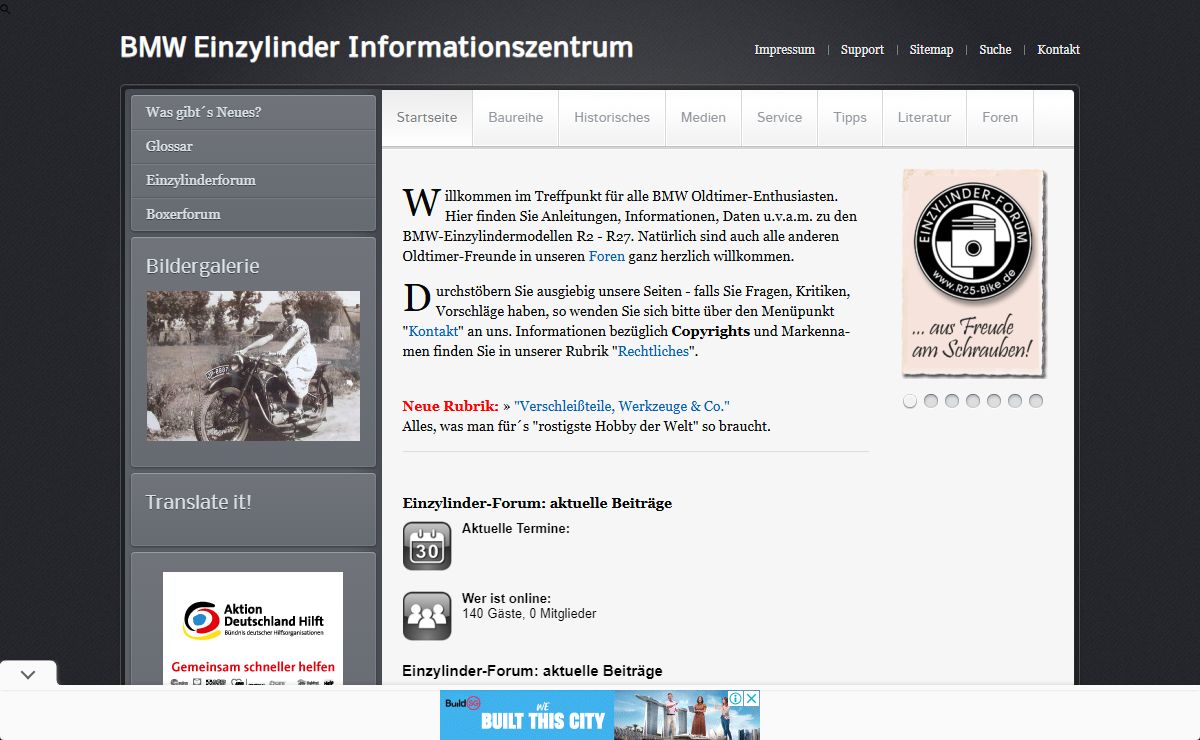Open the Aktion Deutschland Hilft banner
1200x740 pixels.
[253, 629]
